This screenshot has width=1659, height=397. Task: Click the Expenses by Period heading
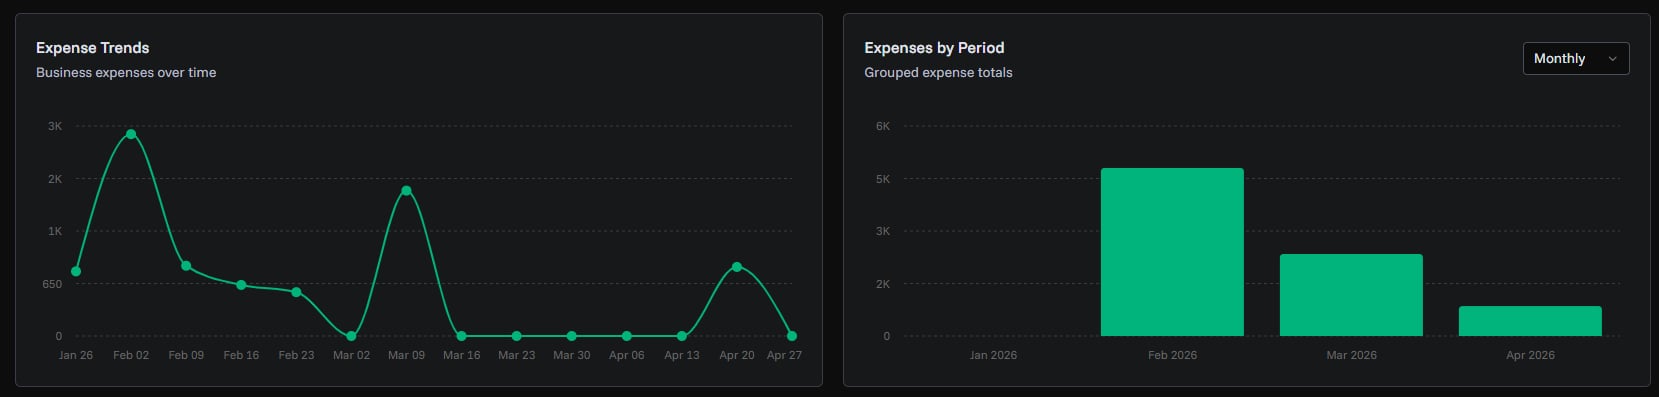coord(934,47)
